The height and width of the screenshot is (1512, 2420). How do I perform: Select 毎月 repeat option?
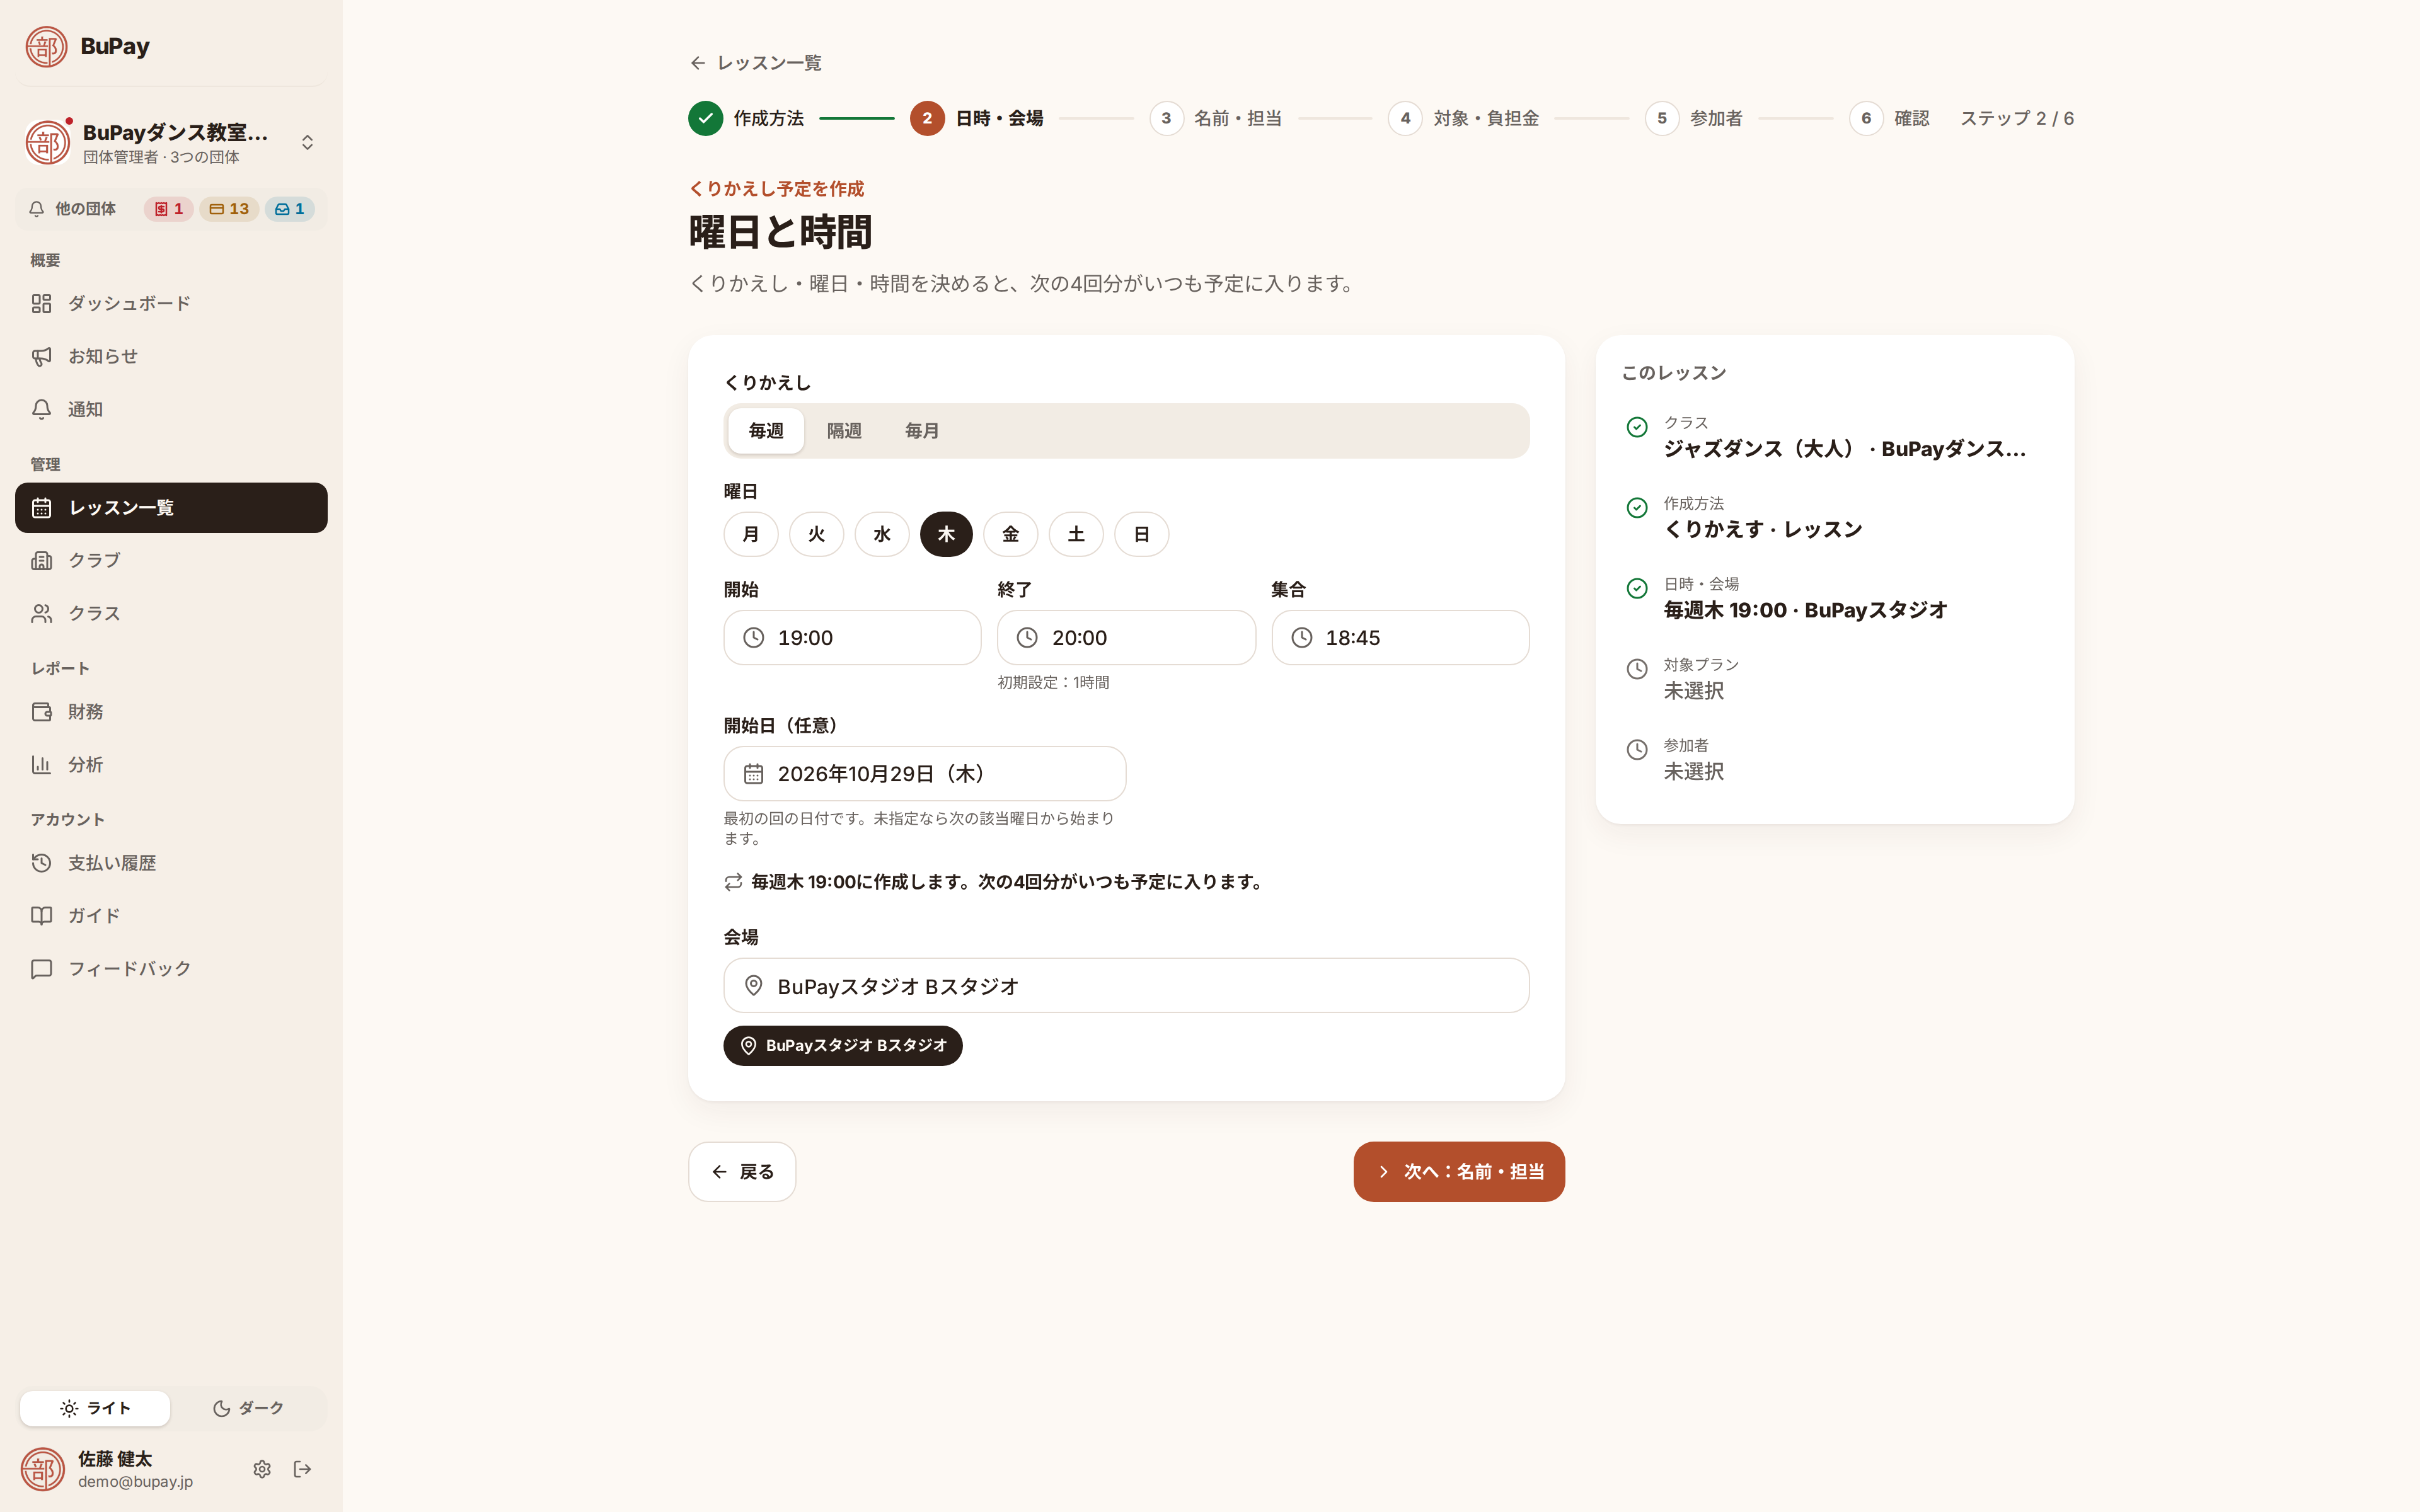pyautogui.click(x=922, y=431)
